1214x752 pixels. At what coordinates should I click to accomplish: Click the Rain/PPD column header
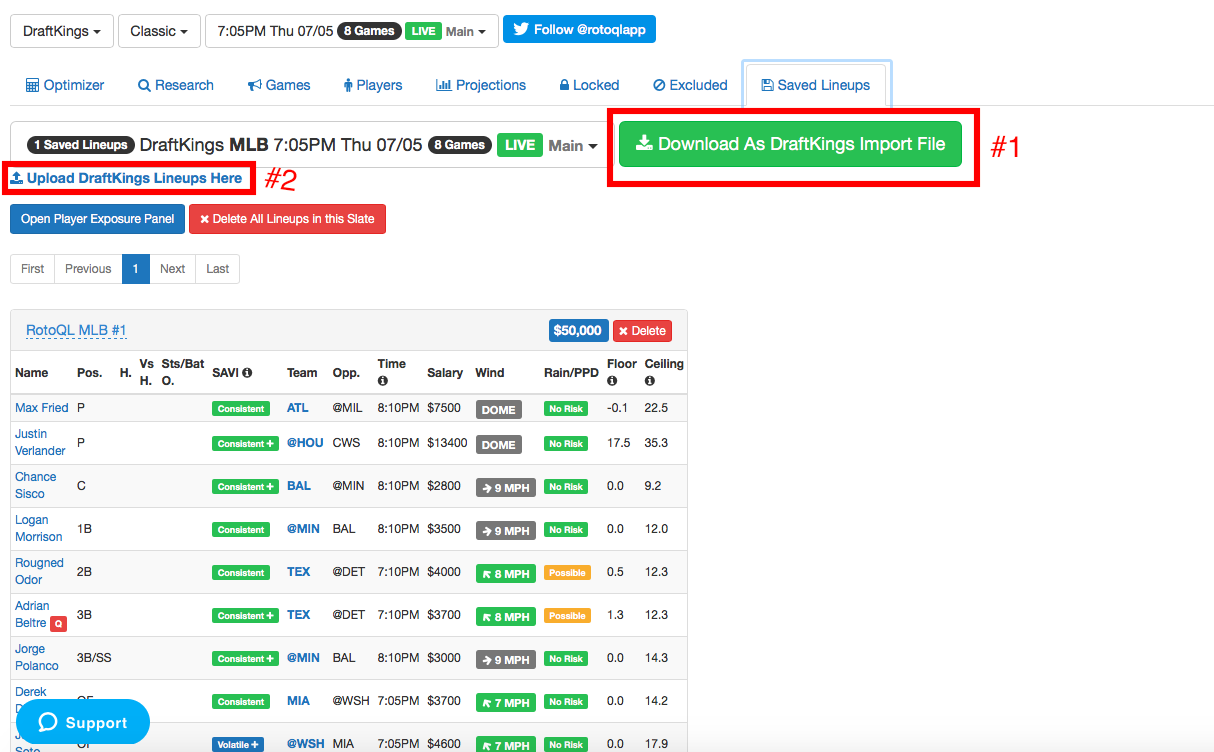(x=571, y=373)
